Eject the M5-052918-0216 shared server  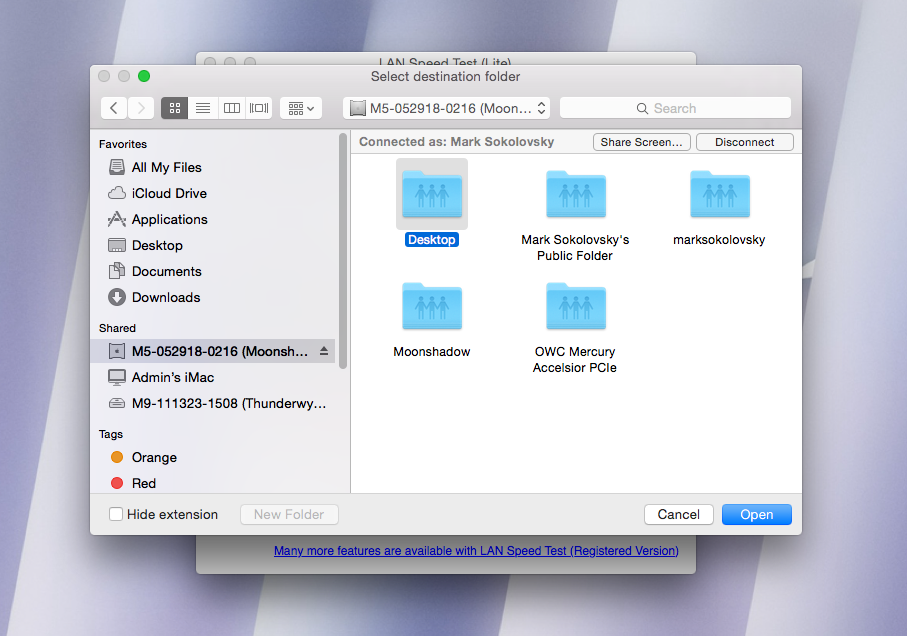click(323, 351)
